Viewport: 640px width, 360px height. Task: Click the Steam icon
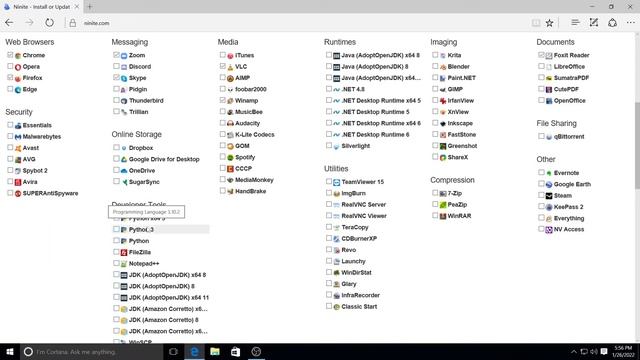[549, 196]
